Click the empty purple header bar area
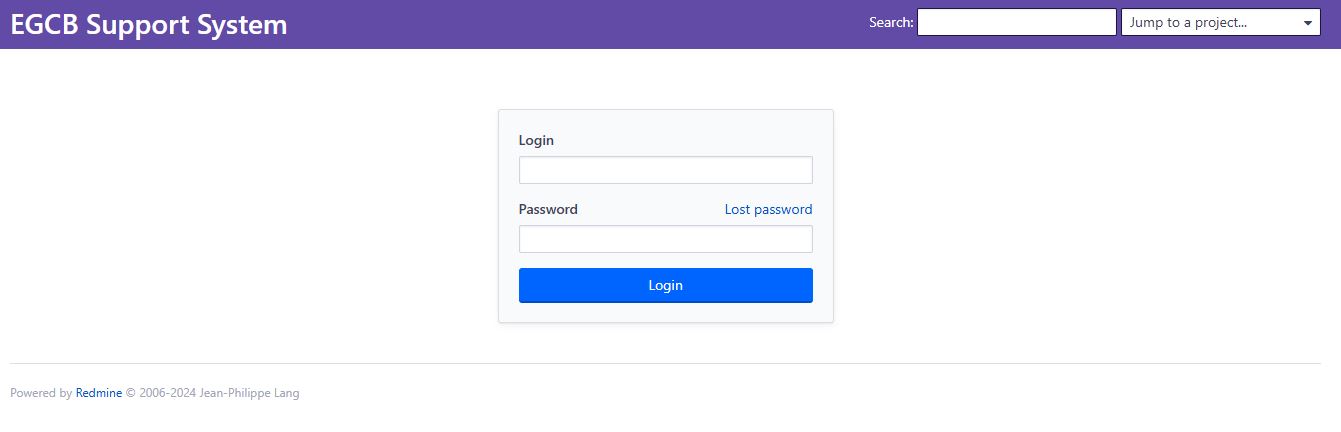 (x=580, y=24)
